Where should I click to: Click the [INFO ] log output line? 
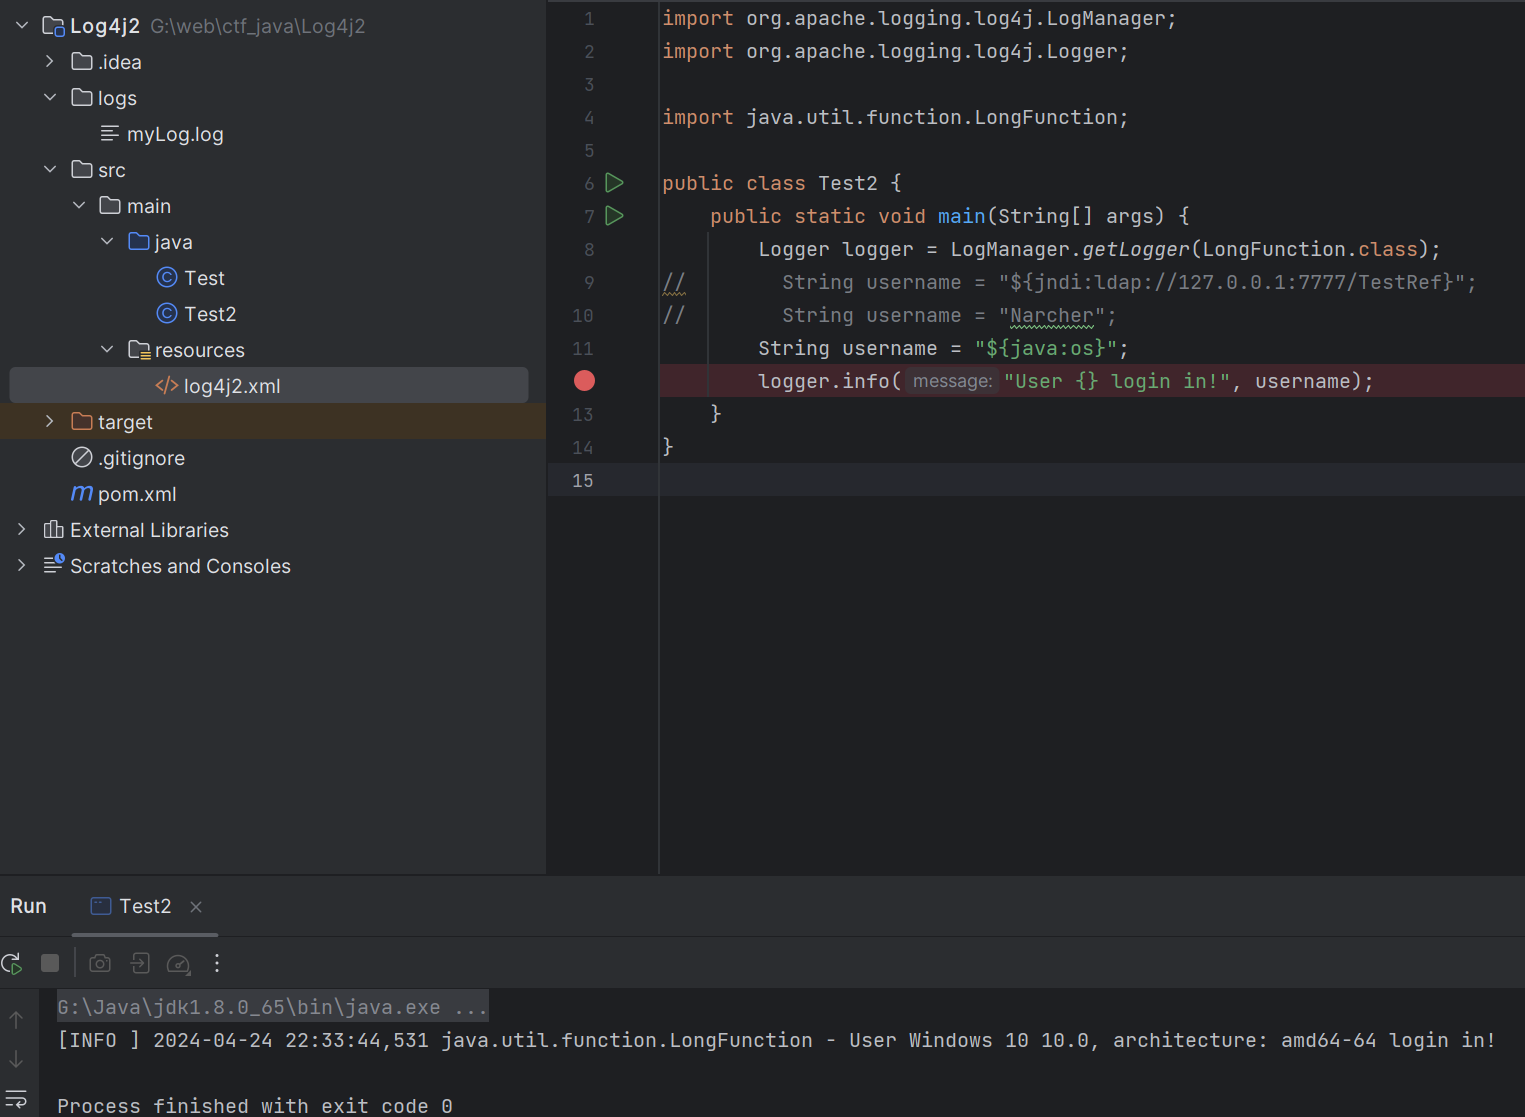coord(776,1040)
